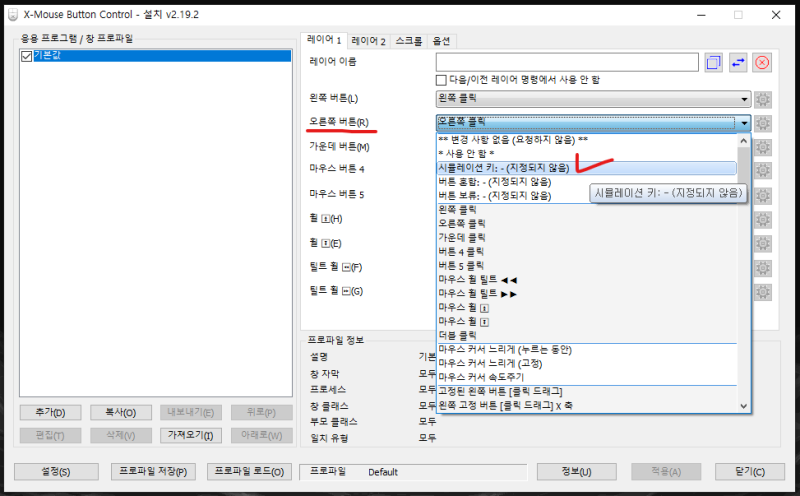Viewport: 800px width, 496px height.
Task: Enable 다음/이전 레이어 명령에서 사용 안 함 checkbox
Action: (x=441, y=80)
